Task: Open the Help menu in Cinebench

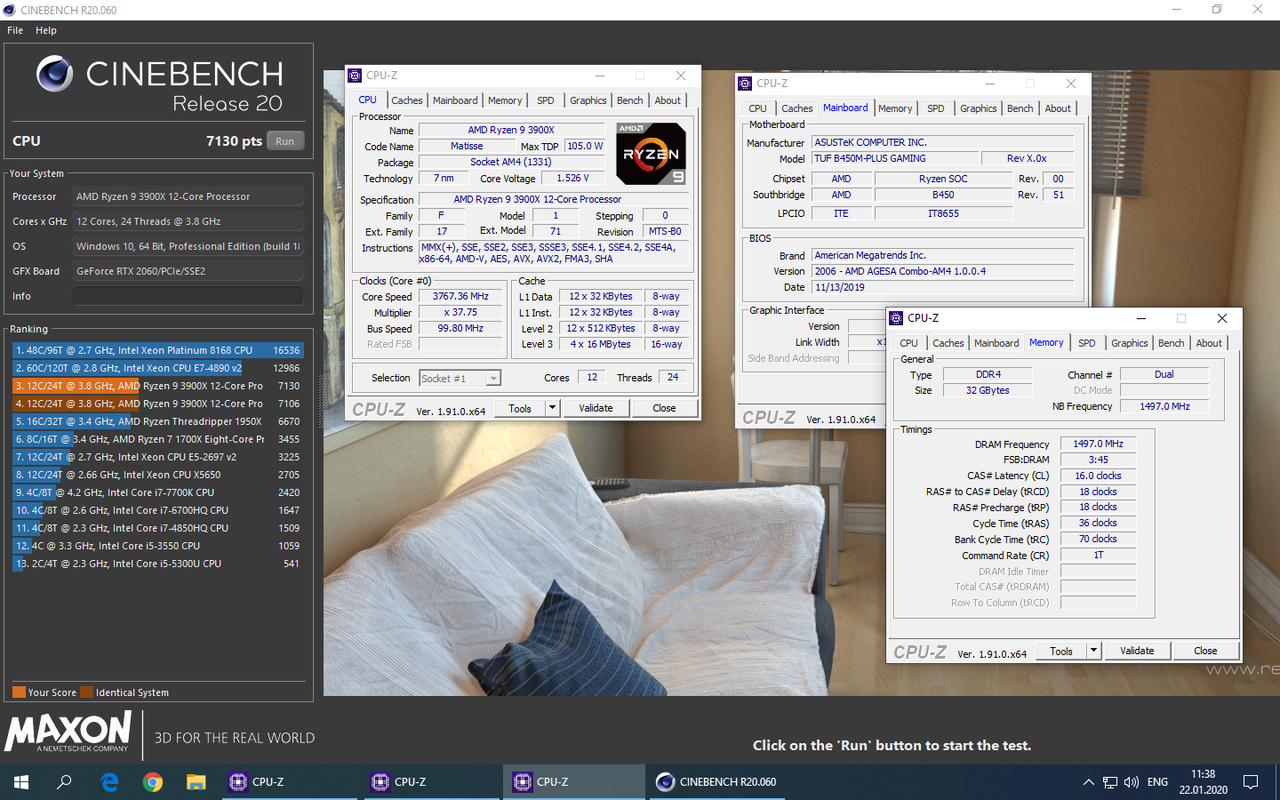Action: click(x=46, y=30)
